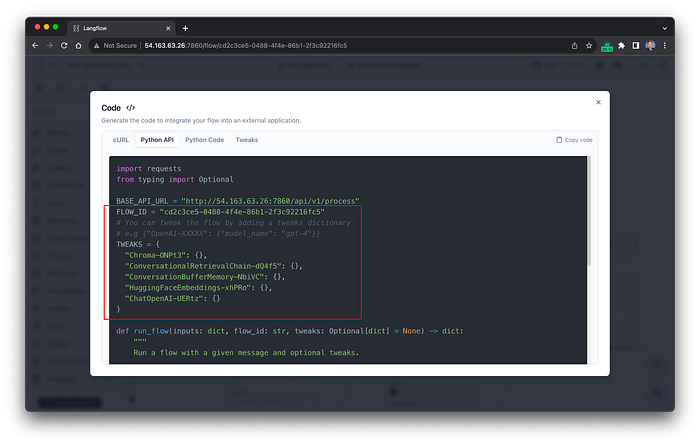Click the code icon beside Code title
This screenshot has width=700, height=445.
coord(130,108)
